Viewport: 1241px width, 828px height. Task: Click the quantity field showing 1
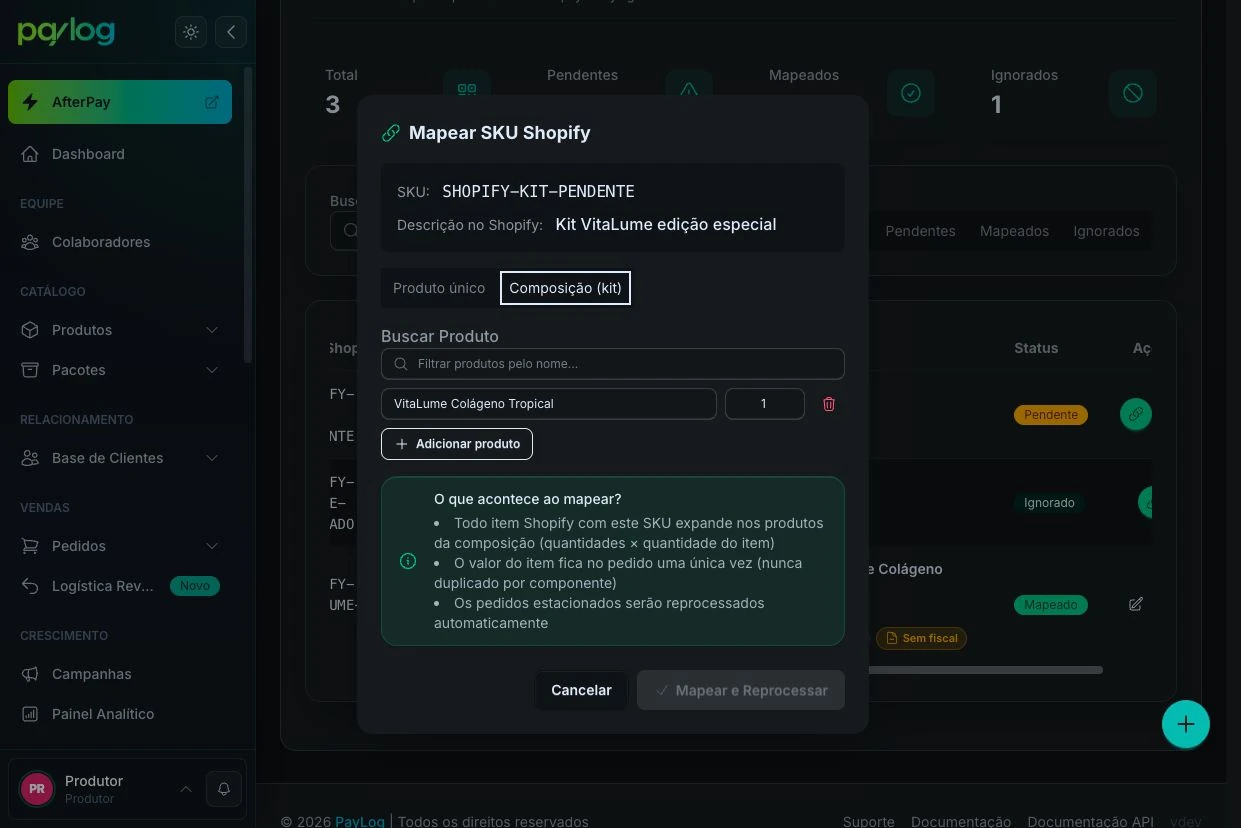point(765,404)
